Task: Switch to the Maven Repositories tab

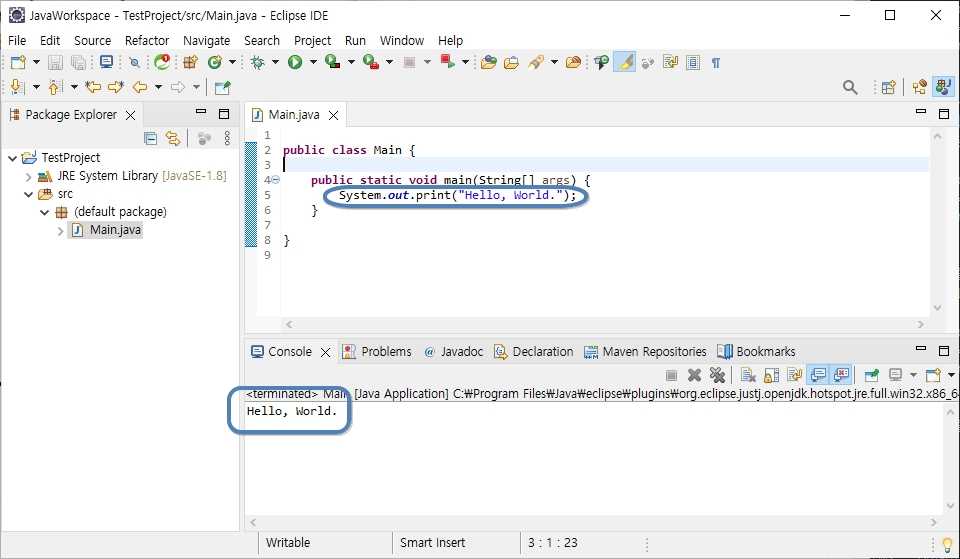Action: 645,351
